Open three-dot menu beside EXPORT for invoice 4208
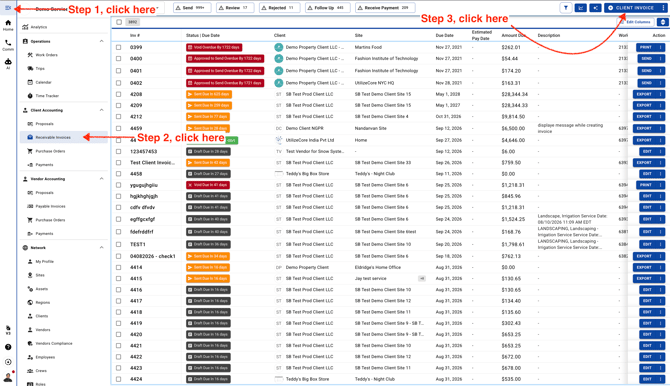This screenshot has height=386, width=670. click(x=661, y=94)
